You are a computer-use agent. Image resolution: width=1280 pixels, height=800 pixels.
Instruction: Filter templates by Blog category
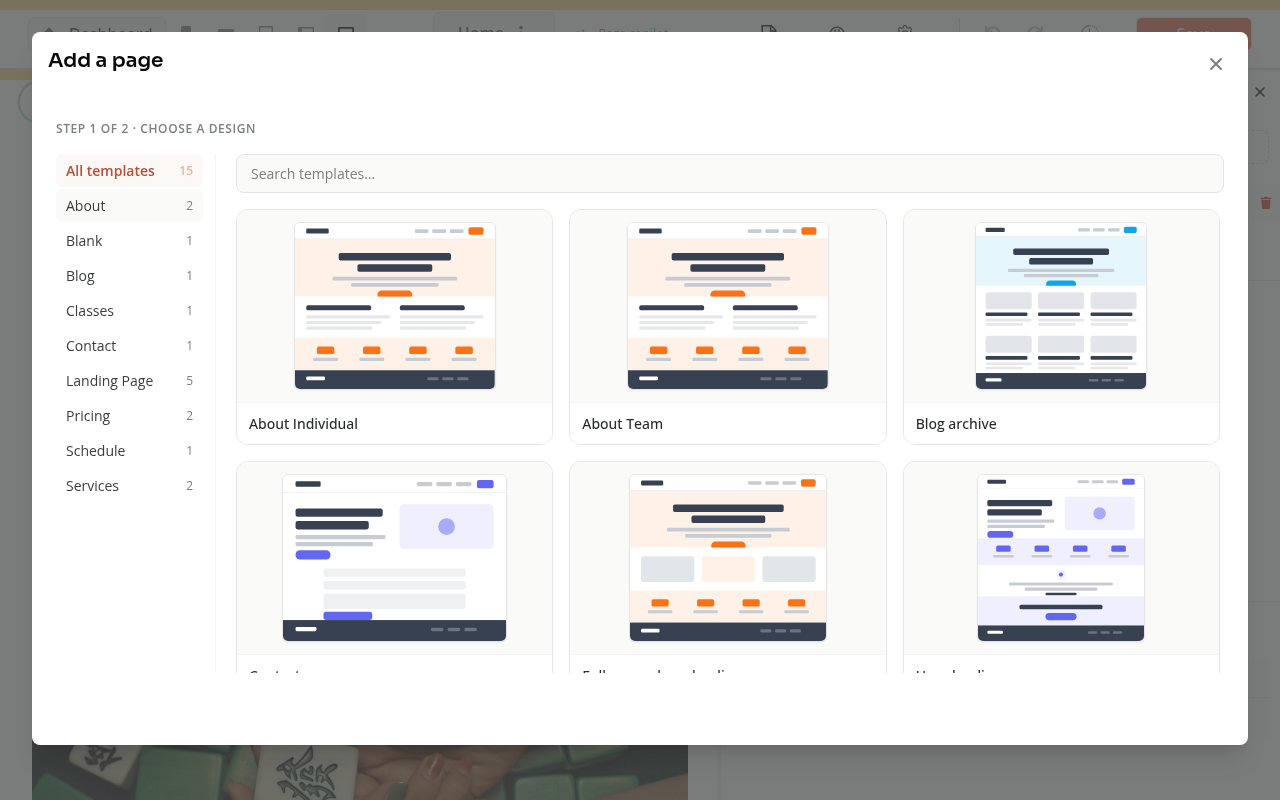[129, 276]
